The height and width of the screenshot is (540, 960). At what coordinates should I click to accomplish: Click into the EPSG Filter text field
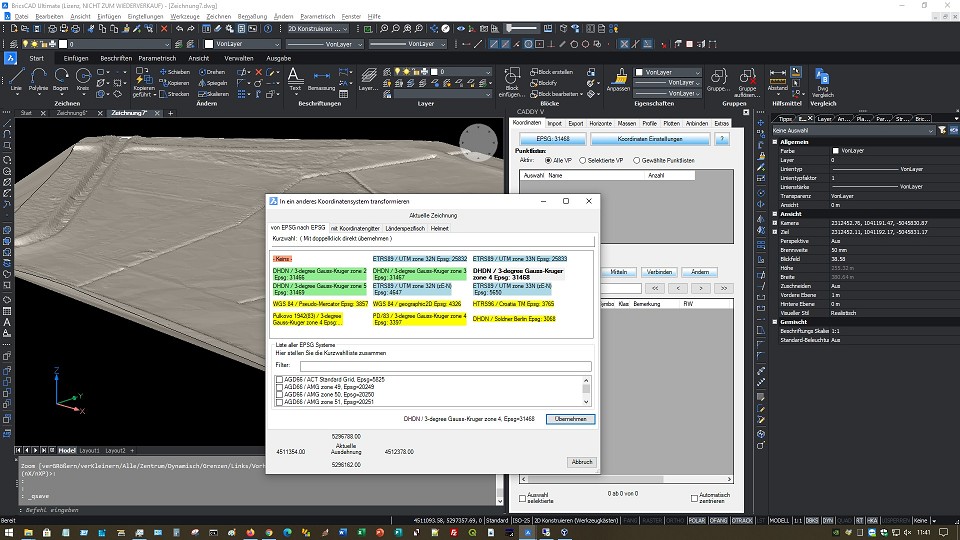pyautogui.click(x=445, y=366)
